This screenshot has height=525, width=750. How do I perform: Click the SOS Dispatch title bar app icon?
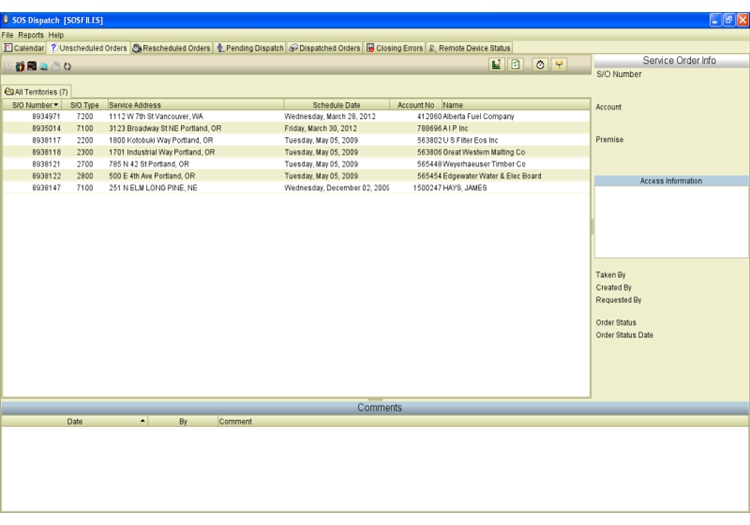(x=6, y=20)
